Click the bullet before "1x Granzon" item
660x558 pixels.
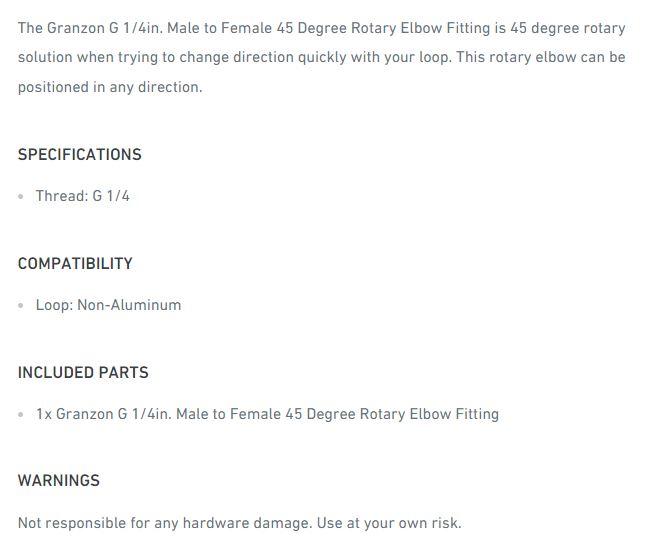(x=21, y=415)
